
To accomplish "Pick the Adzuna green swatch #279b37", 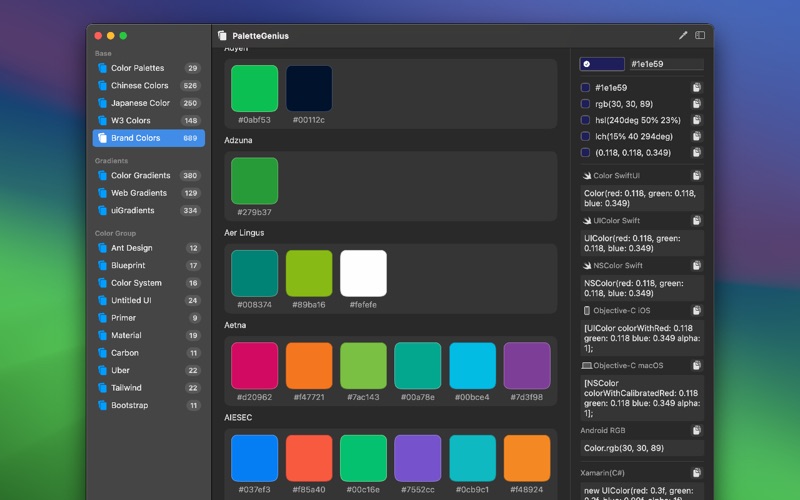I will click(x=254, y=181).
